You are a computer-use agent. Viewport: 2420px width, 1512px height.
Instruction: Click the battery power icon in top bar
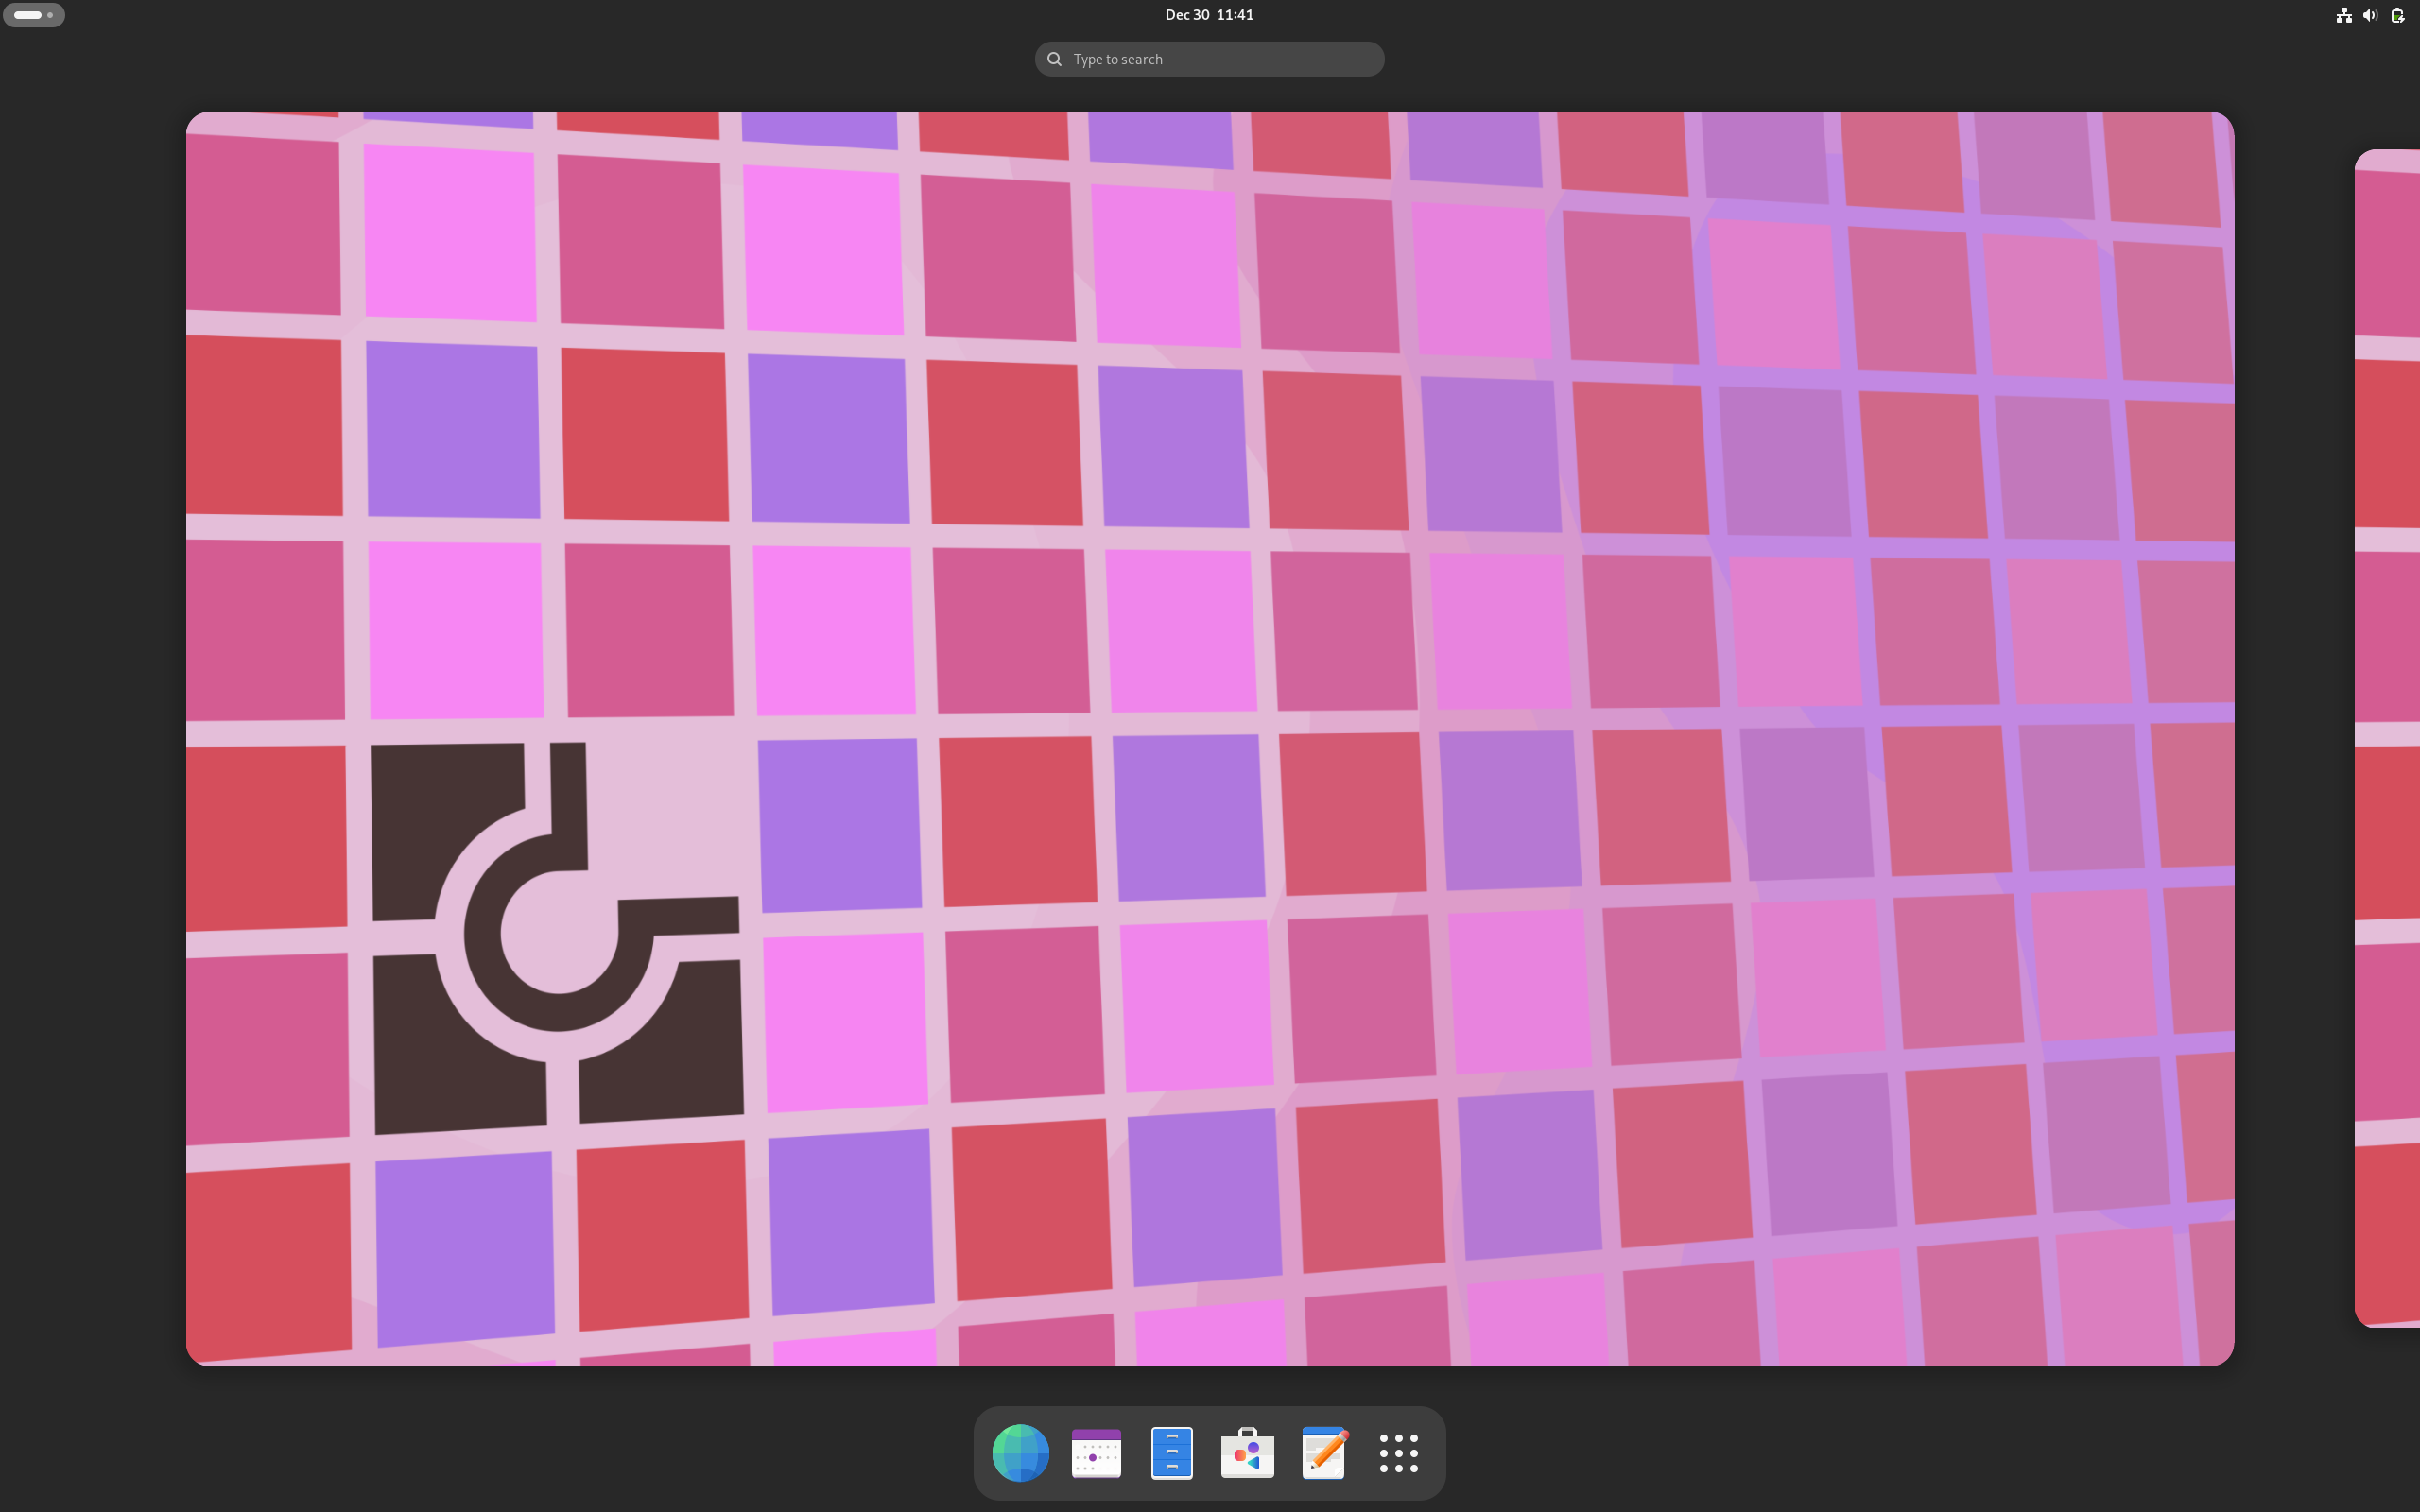2398,15
